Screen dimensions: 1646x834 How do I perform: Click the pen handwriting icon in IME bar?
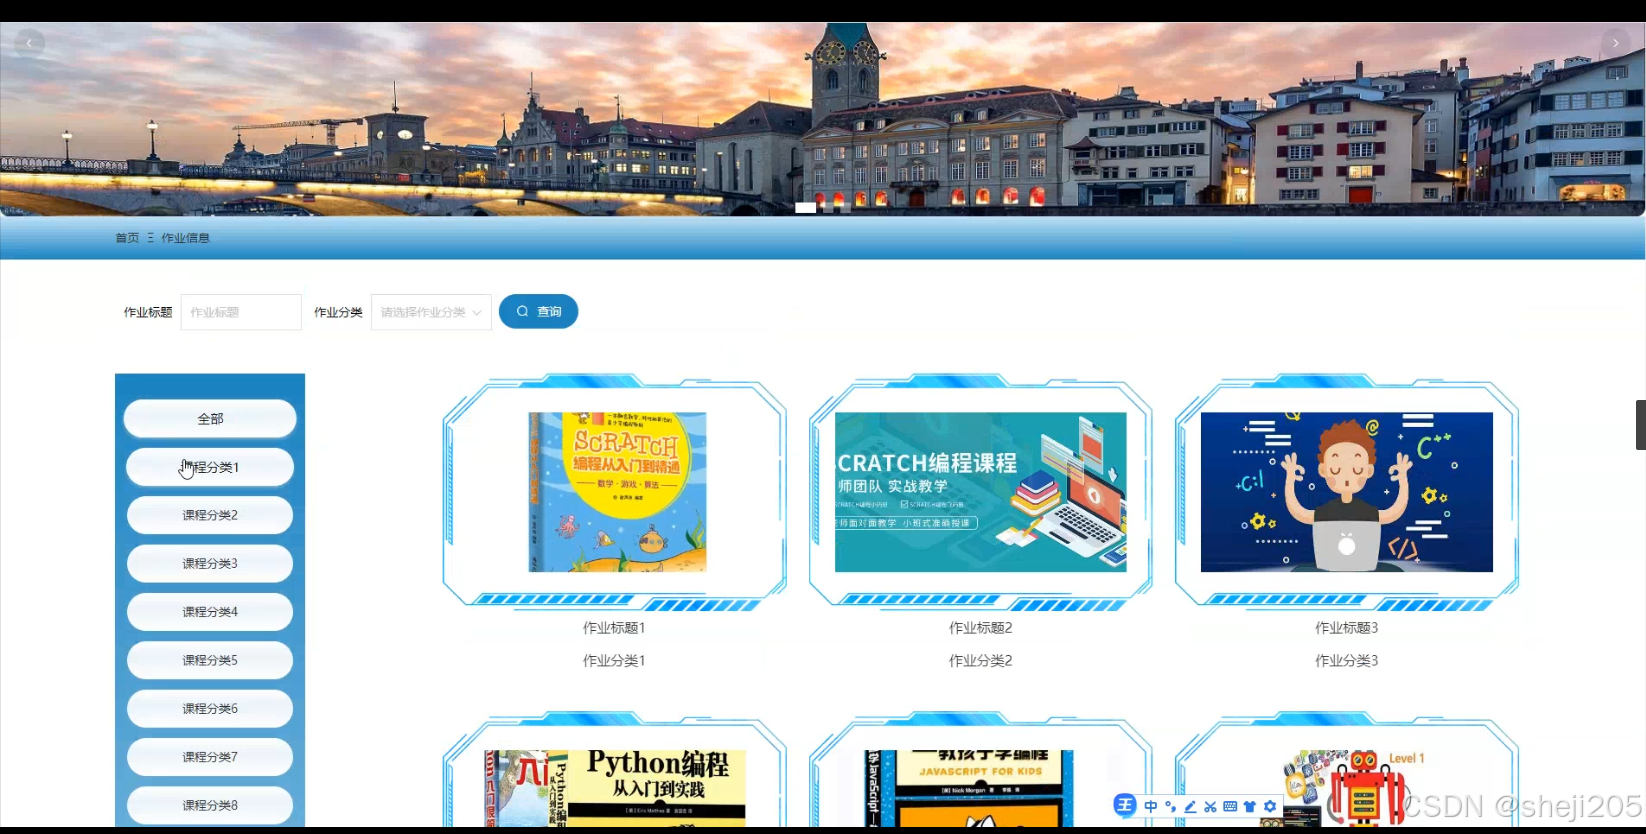click(1190, 806)
